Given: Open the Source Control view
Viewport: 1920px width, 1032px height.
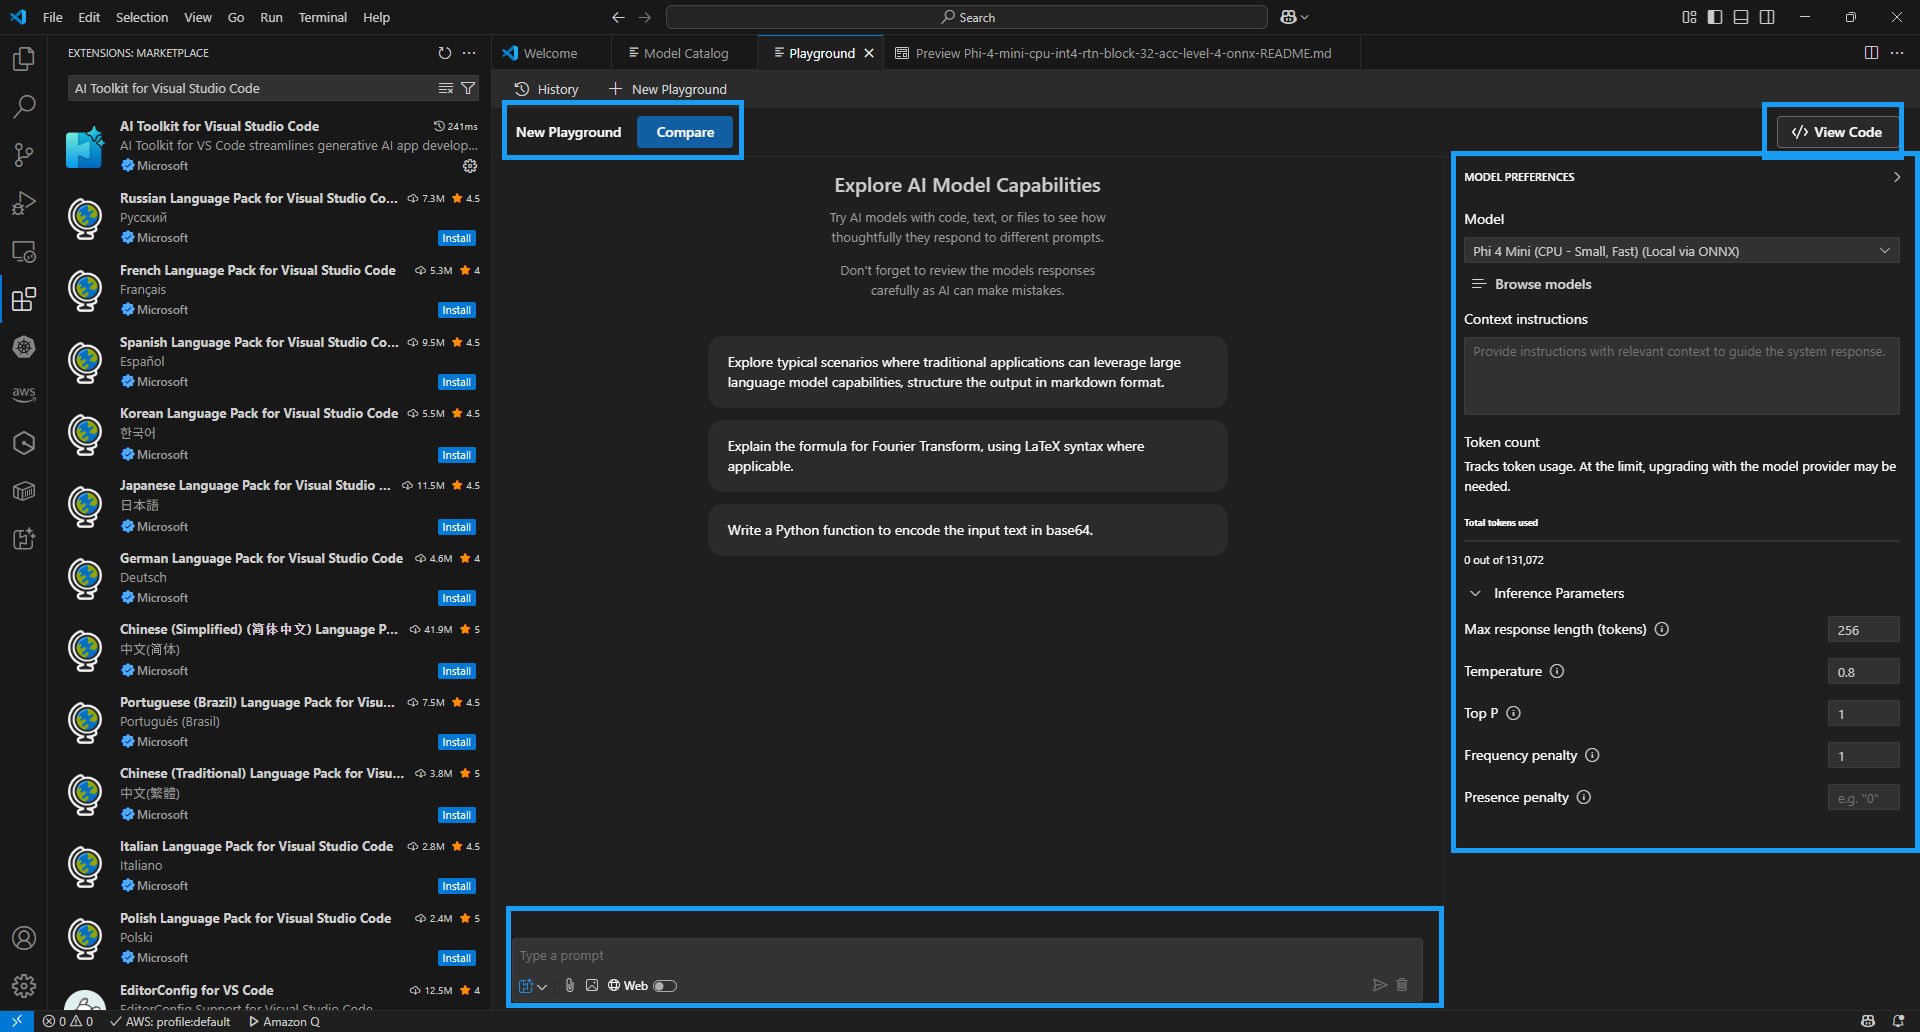Looking at the screenshot, I should coord(24,154).
